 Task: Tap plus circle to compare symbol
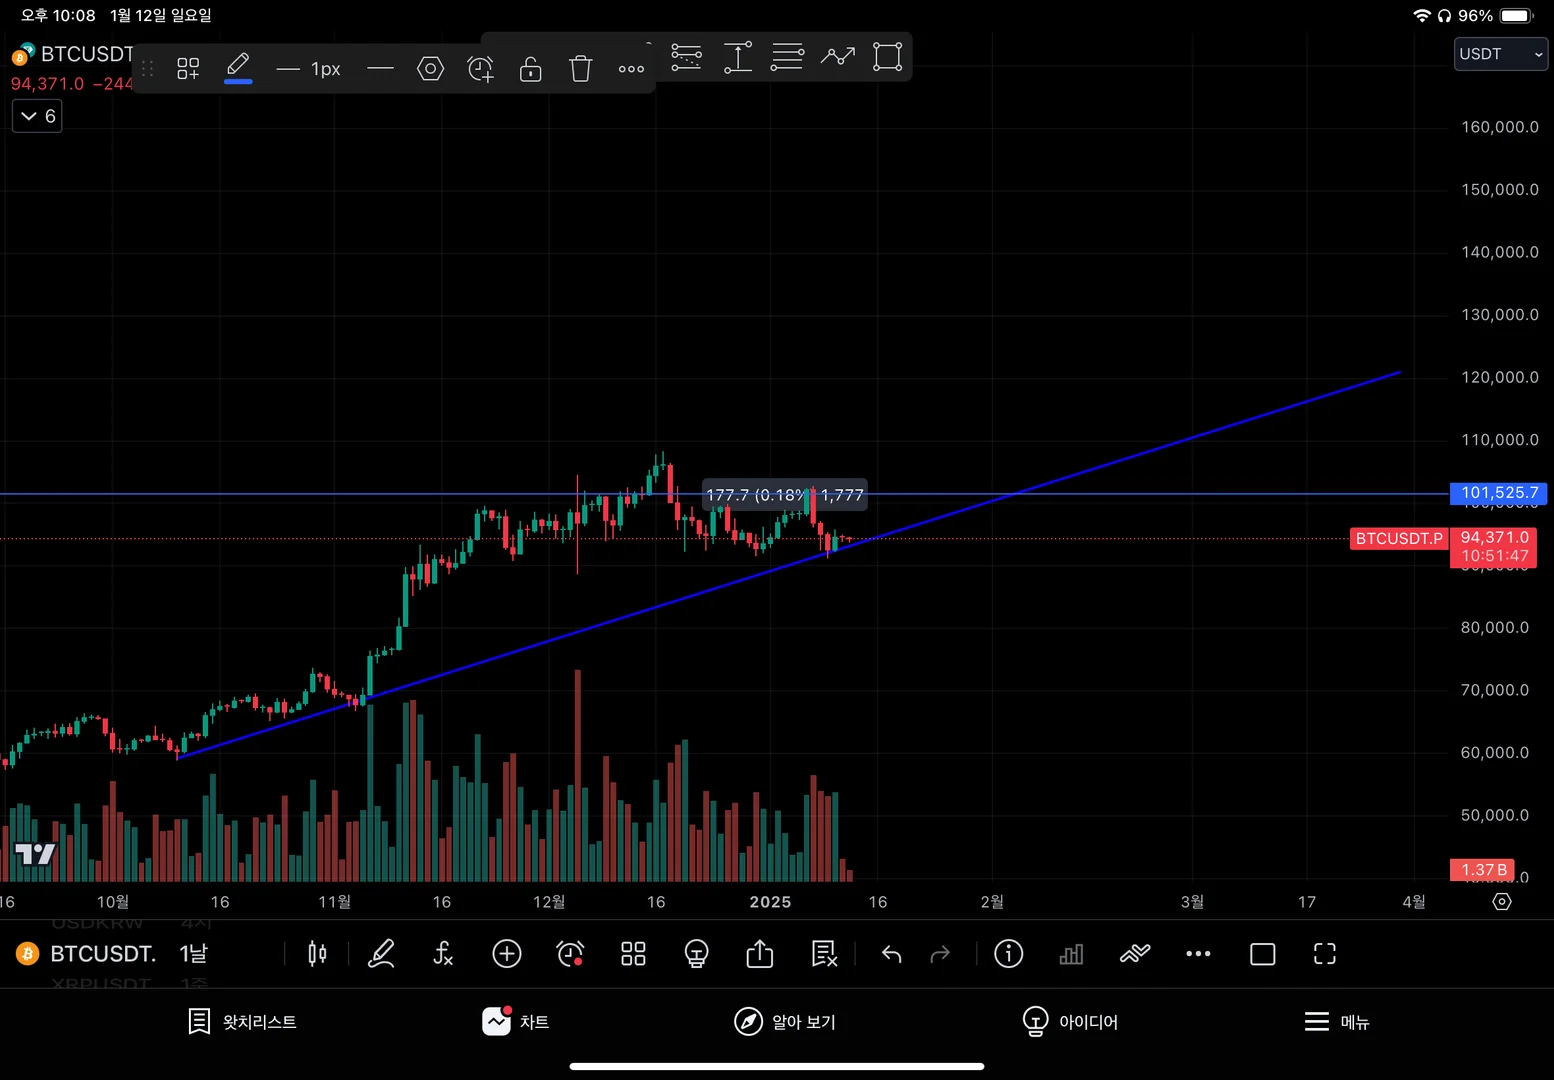coord(507,954)
